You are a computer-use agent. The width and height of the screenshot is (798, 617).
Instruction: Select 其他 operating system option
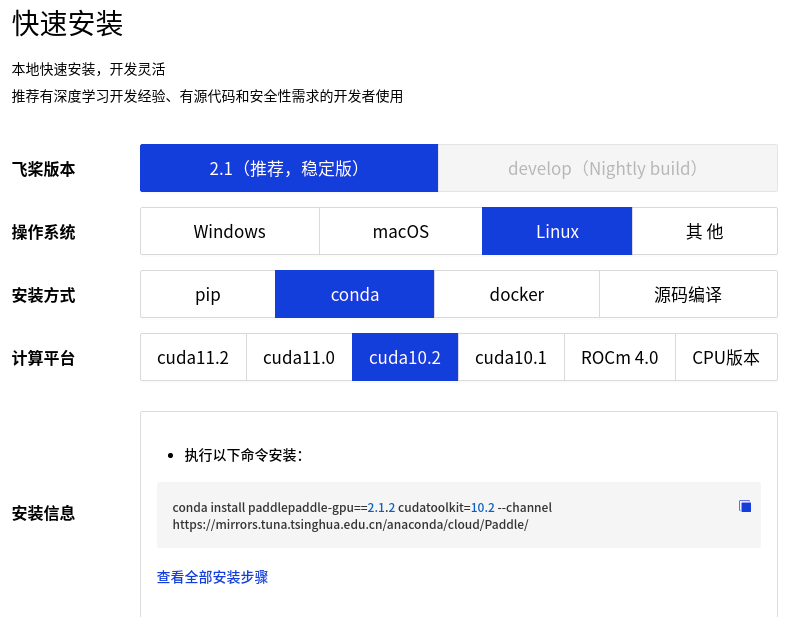(x=704, y=231)
